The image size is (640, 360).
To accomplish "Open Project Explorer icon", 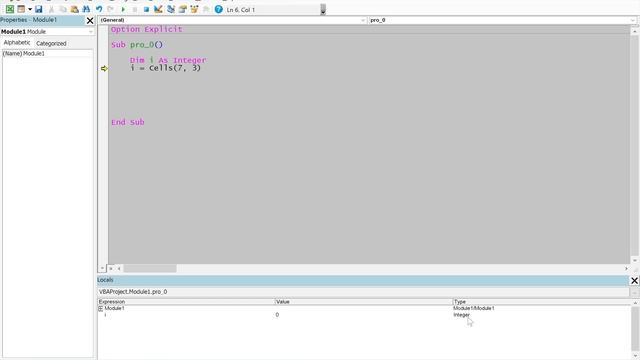I will 171,9.
